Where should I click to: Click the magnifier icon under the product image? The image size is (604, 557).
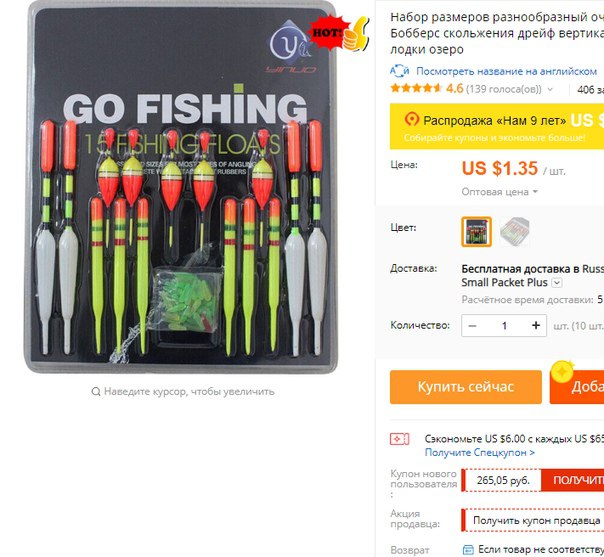[x=96, y=391]
